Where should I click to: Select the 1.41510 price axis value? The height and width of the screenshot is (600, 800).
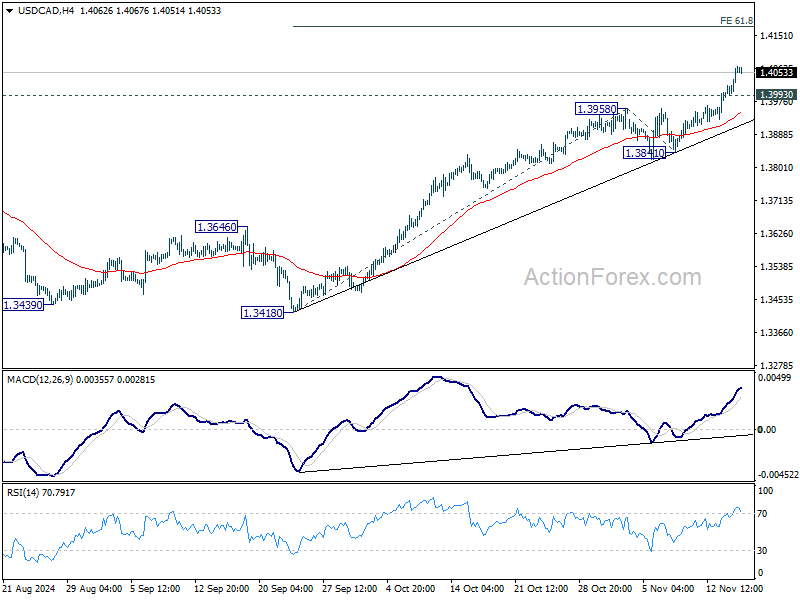point(777,36)
